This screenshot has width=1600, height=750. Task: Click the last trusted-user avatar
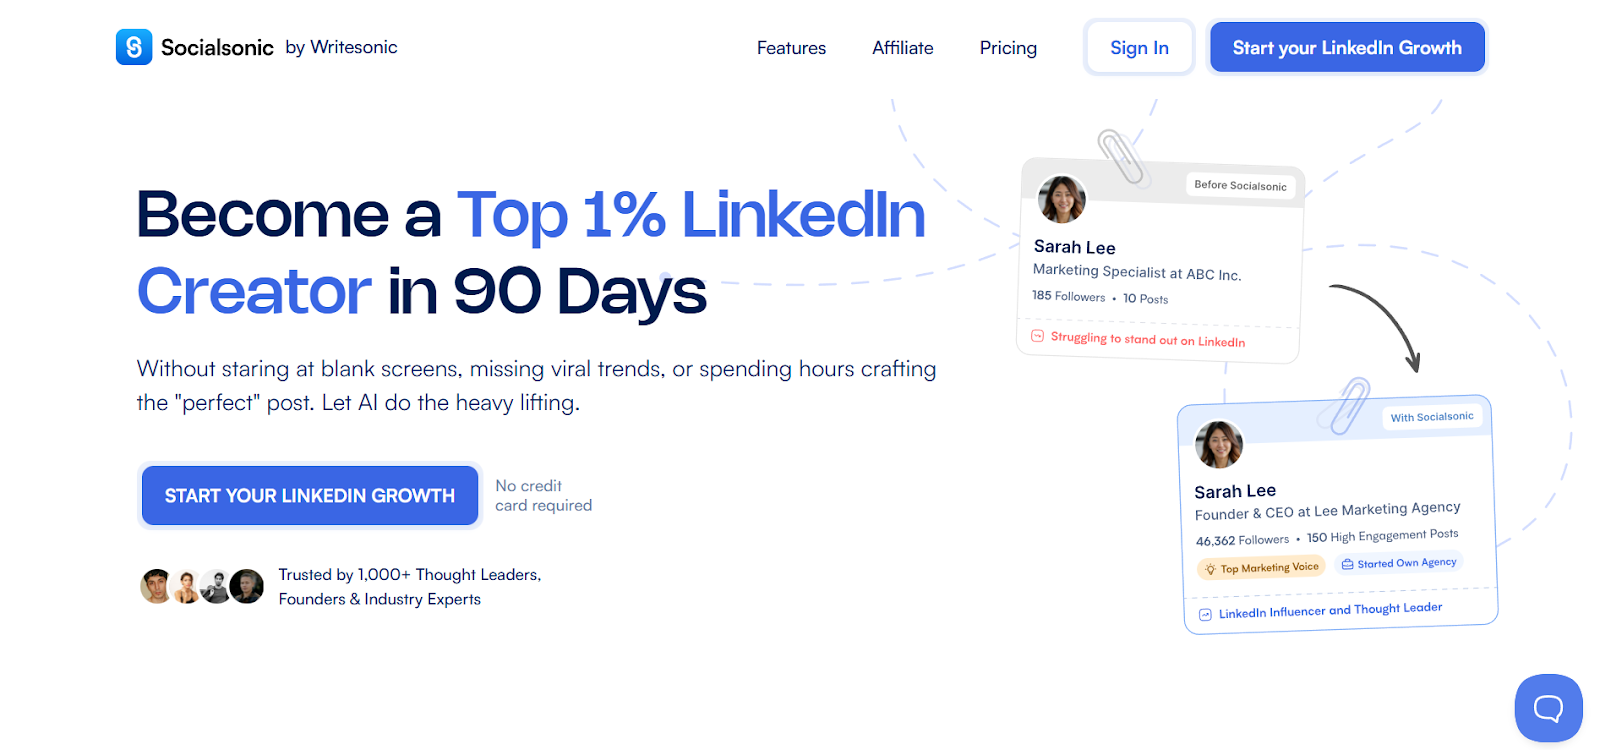pos(247,586)
